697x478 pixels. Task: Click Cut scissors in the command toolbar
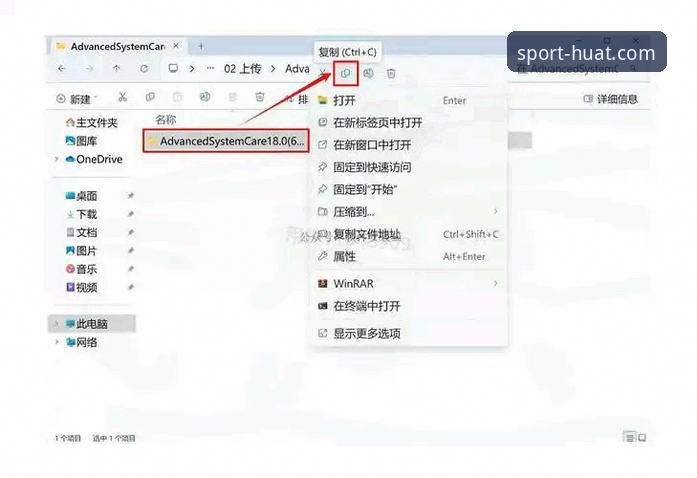[123, 97]
